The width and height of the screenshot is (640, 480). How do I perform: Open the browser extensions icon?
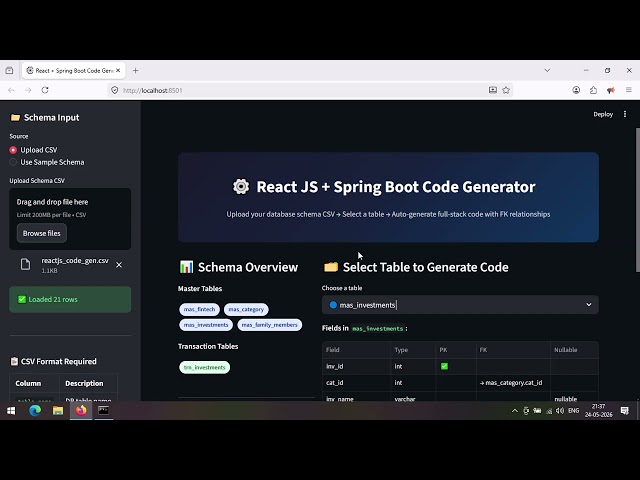593,90
